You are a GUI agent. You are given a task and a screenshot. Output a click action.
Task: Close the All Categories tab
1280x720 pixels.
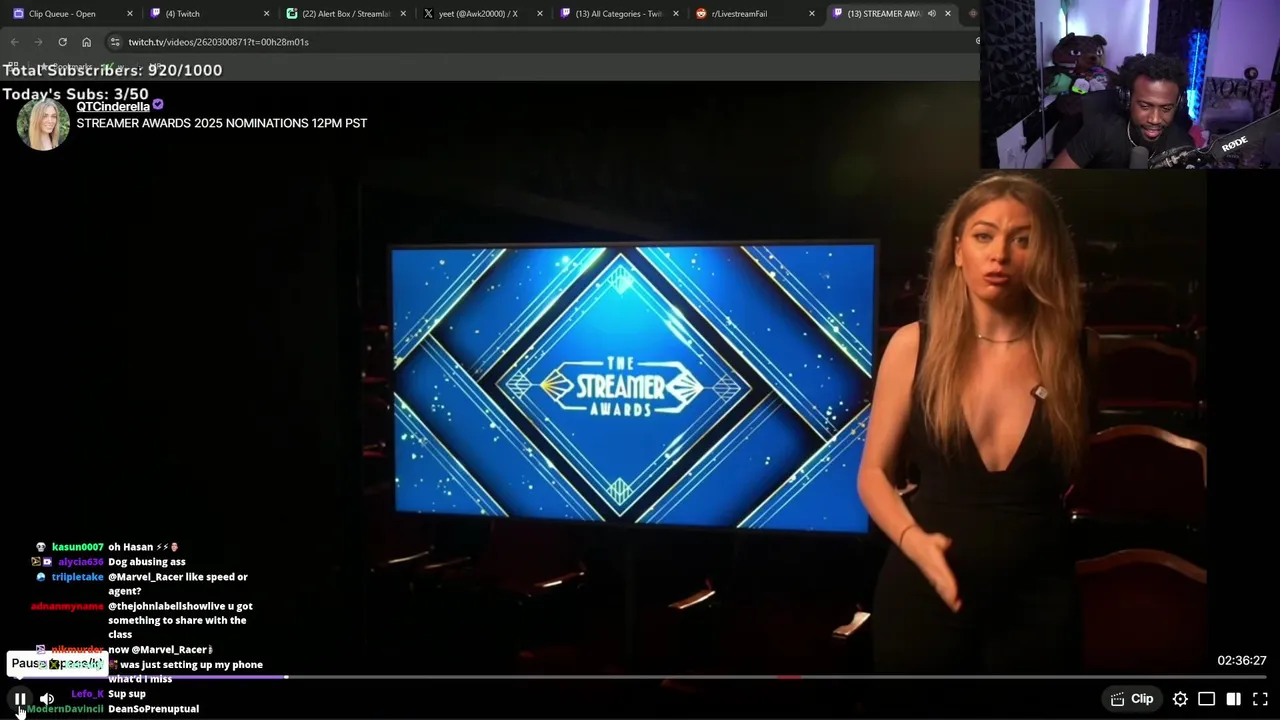(x=676, y=14)
